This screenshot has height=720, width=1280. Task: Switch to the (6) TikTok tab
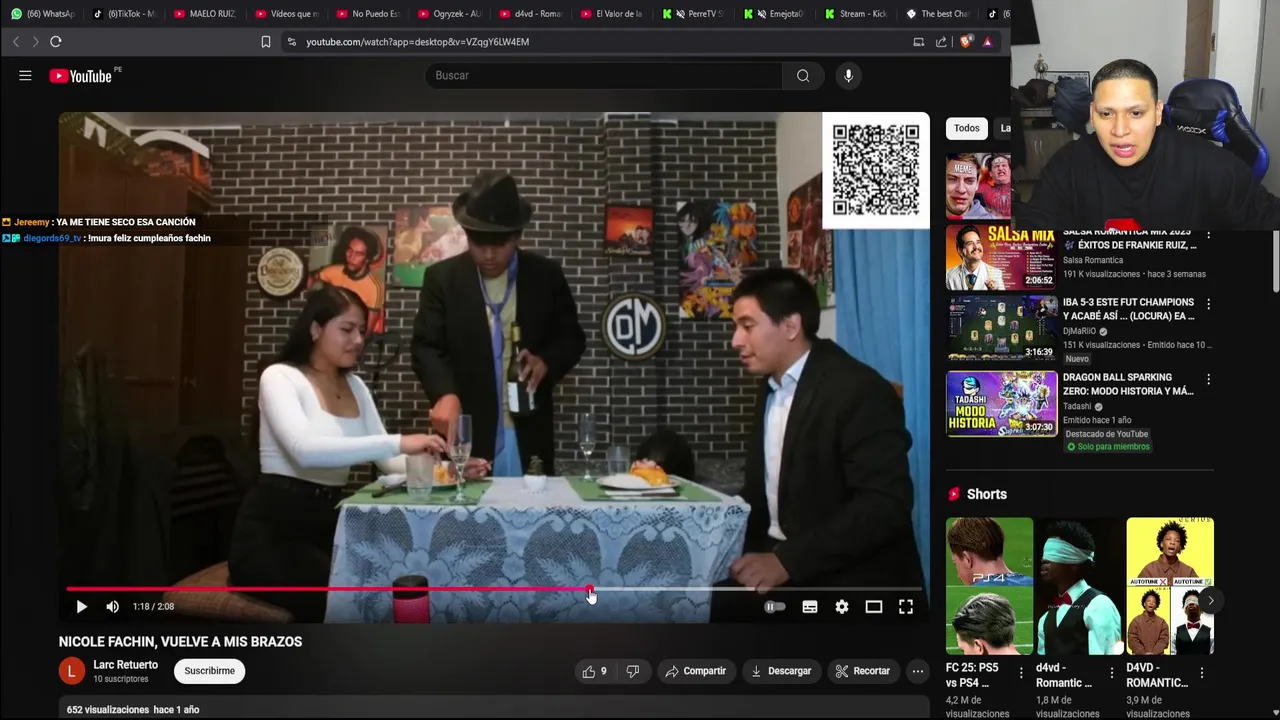125,14
